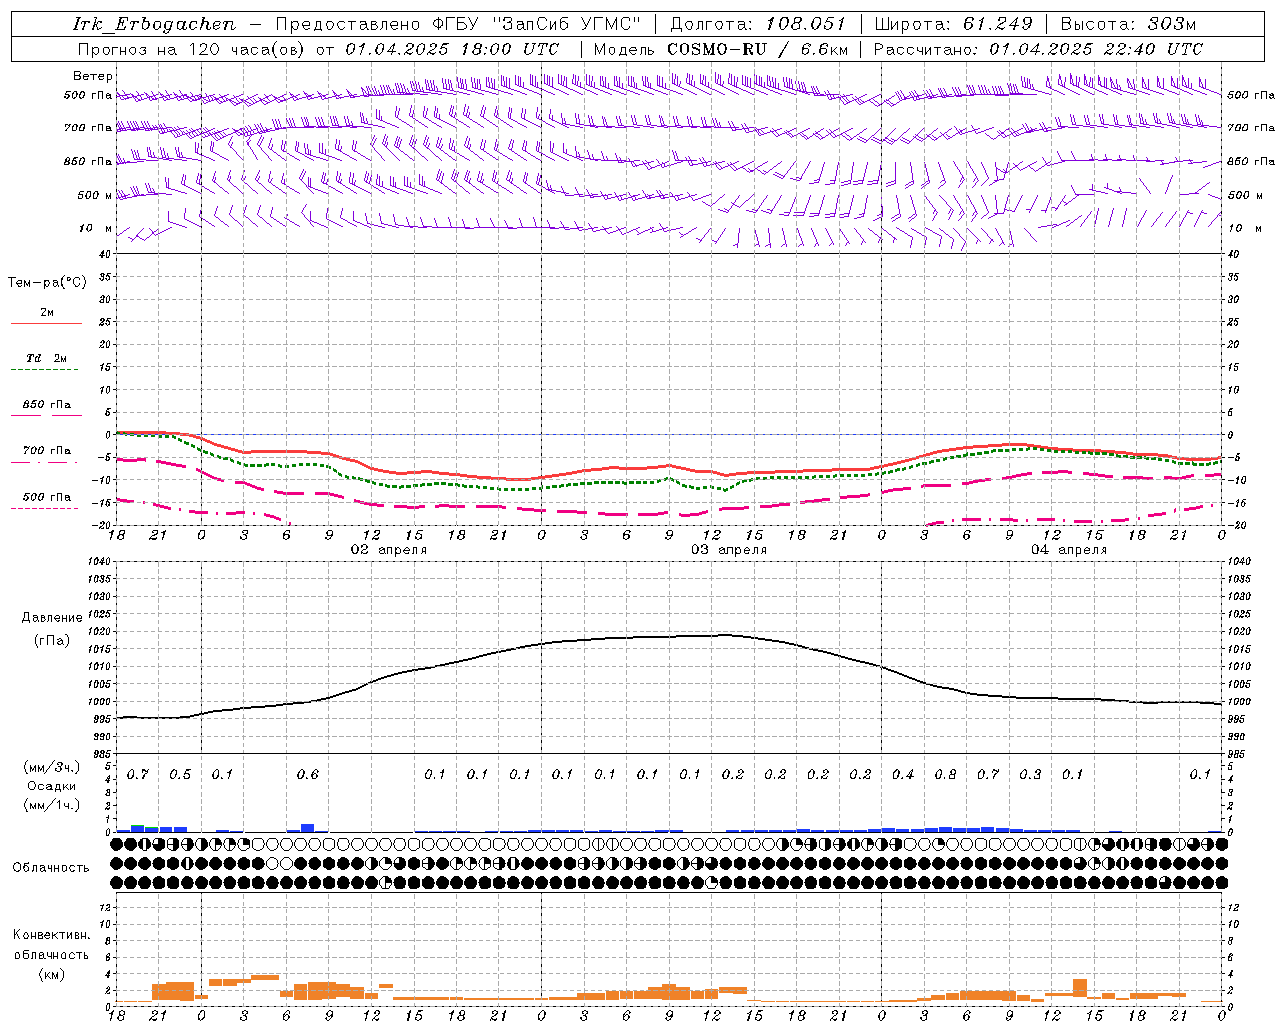
Task: Click the 0.4 precipitation value
Action: (903, 775)
